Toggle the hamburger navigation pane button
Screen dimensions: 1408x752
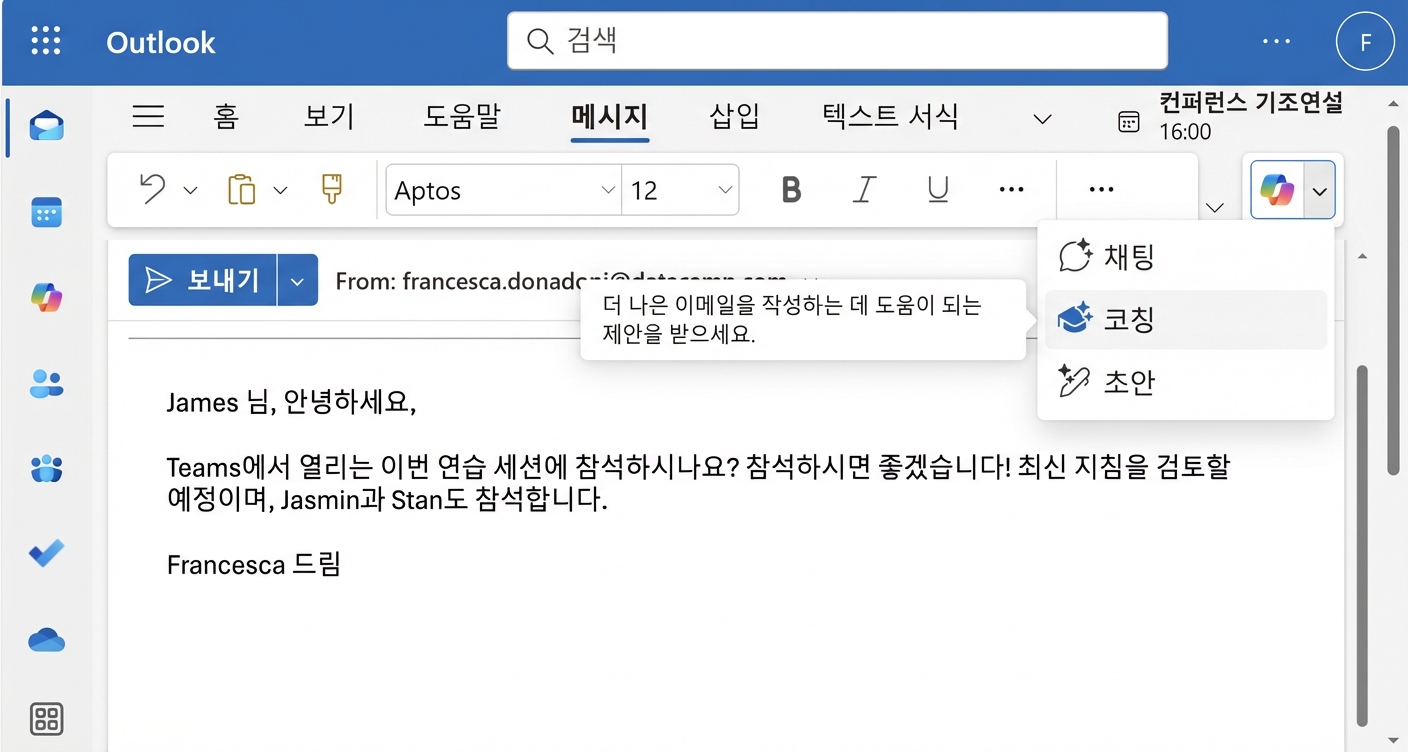coord(148,117)
